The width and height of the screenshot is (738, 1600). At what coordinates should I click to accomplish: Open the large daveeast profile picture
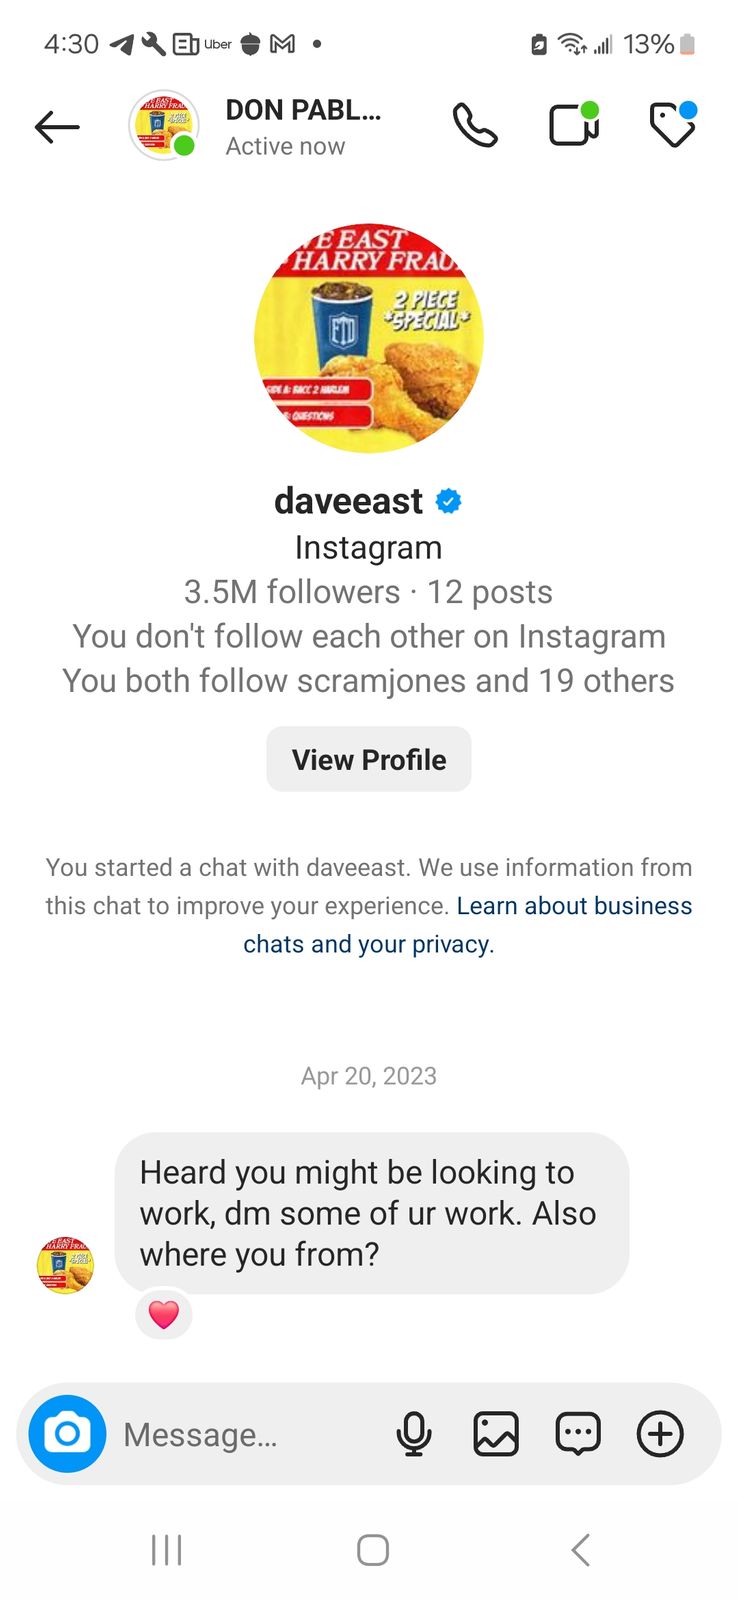pos(369,338)
